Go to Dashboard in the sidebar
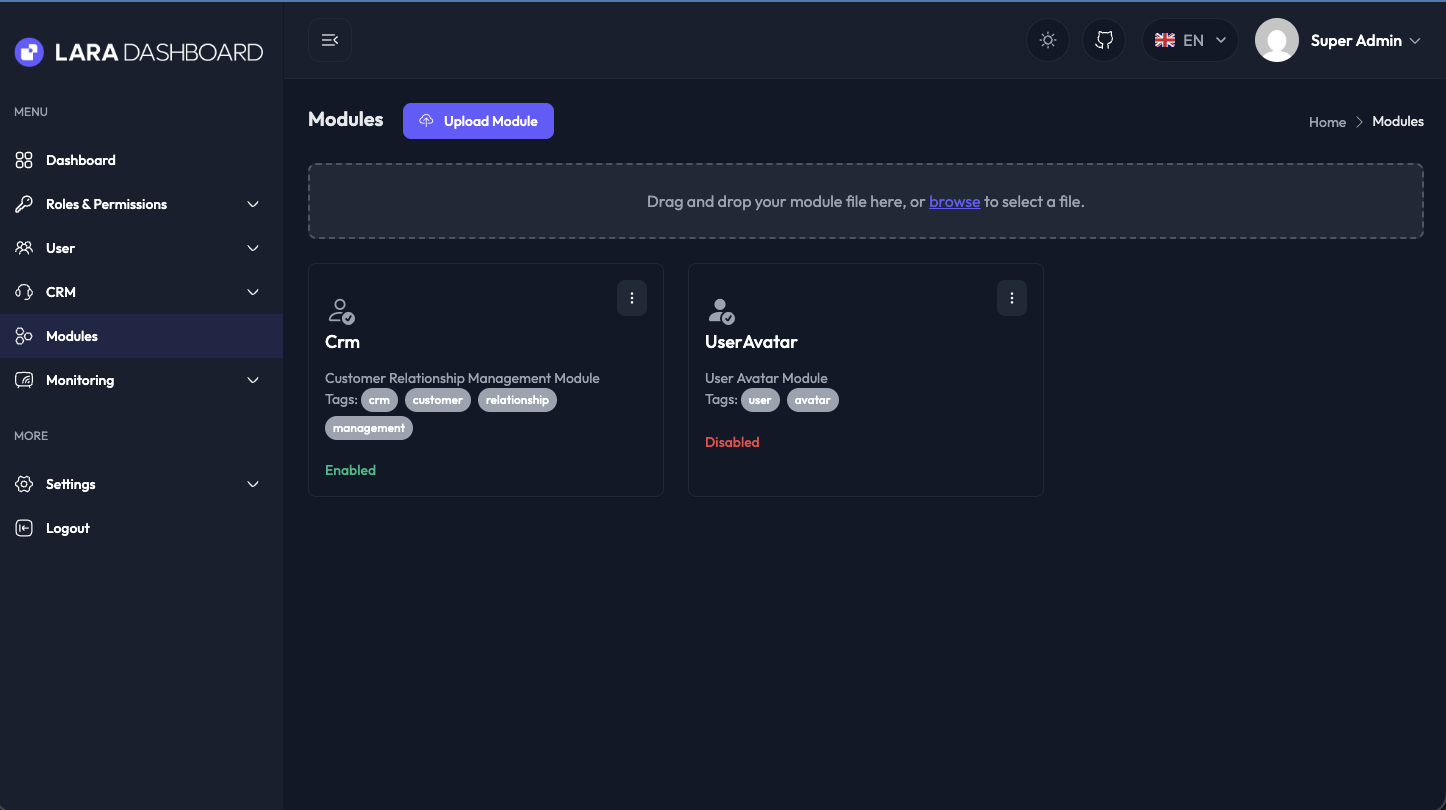 pyautogui.click(x=80, y=160)
